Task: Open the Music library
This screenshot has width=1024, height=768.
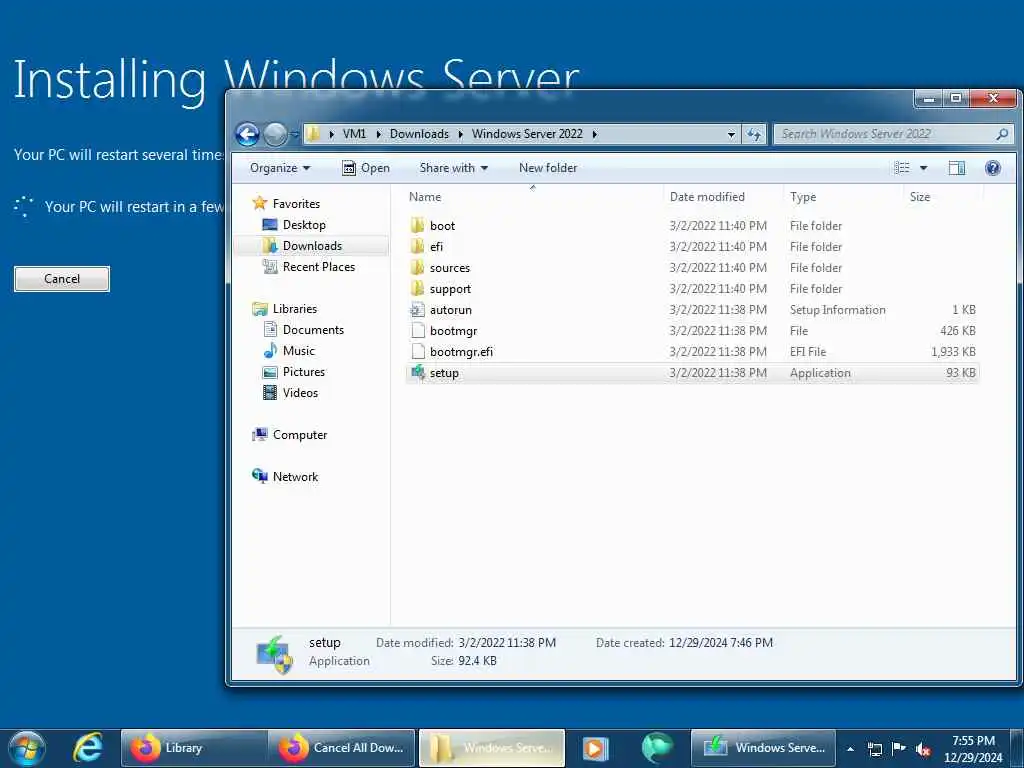Action: [298, 351]
